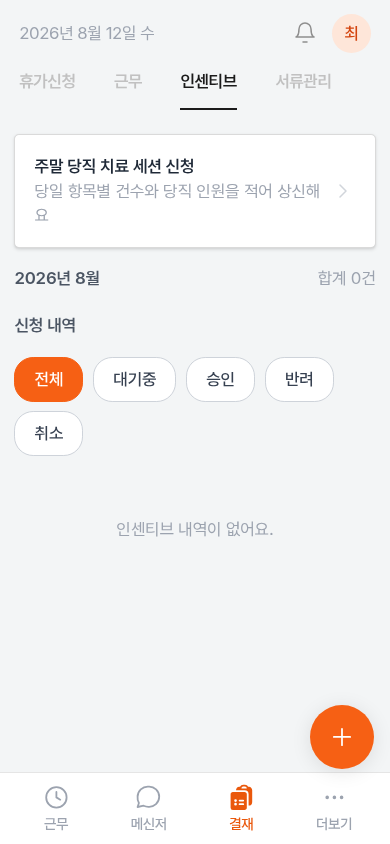Open 주말 당직 치료 세션 신청 card

tap(195, 191)
